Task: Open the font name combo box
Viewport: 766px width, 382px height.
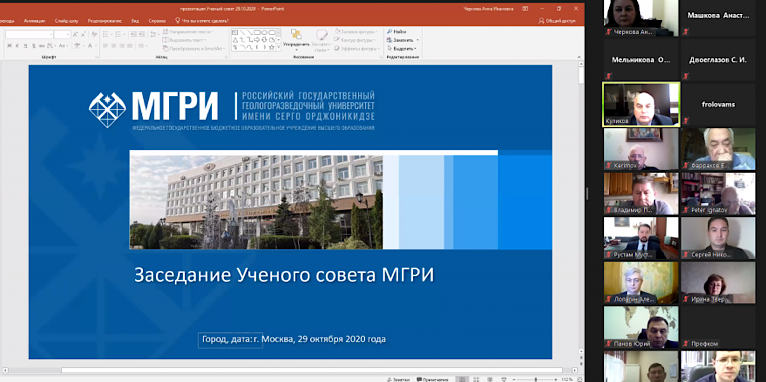Action: pyautogui.click(x=29, y=35)
